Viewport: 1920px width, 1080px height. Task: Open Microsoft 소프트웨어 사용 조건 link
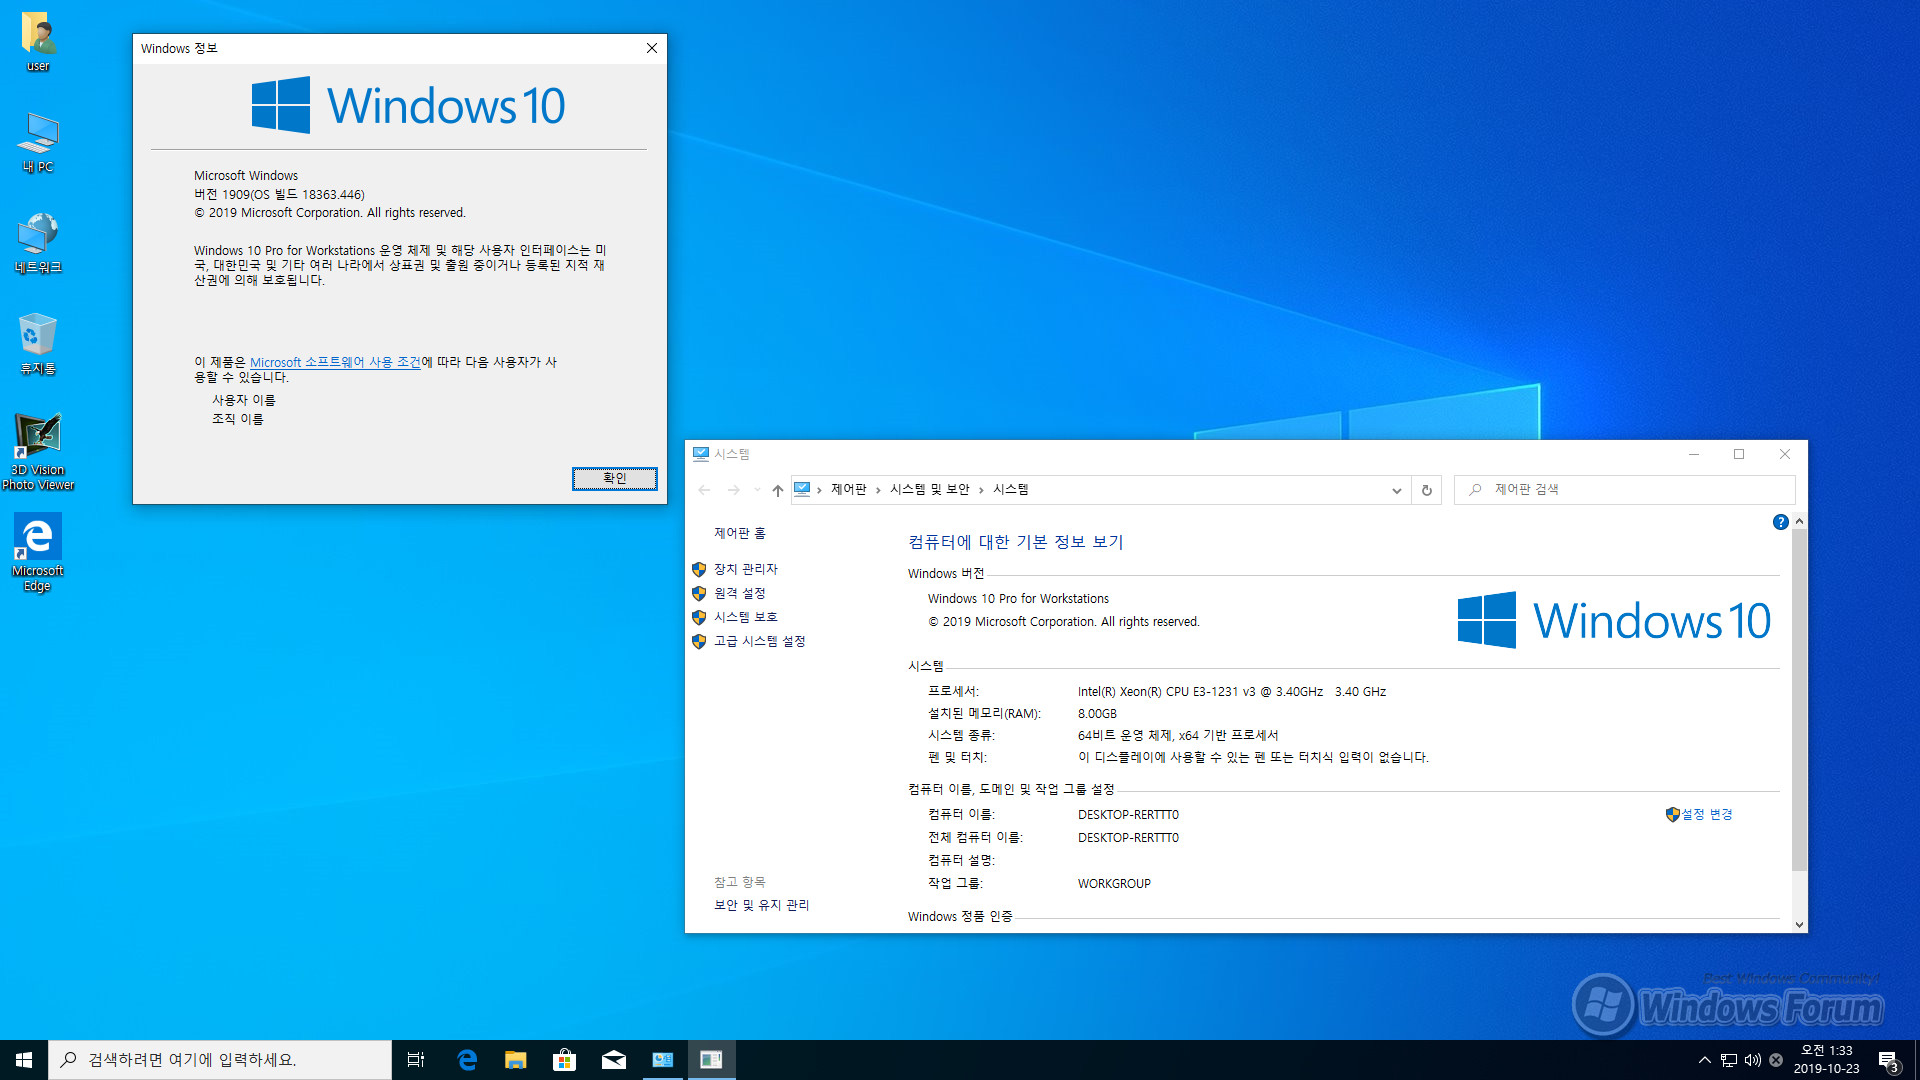335,362
